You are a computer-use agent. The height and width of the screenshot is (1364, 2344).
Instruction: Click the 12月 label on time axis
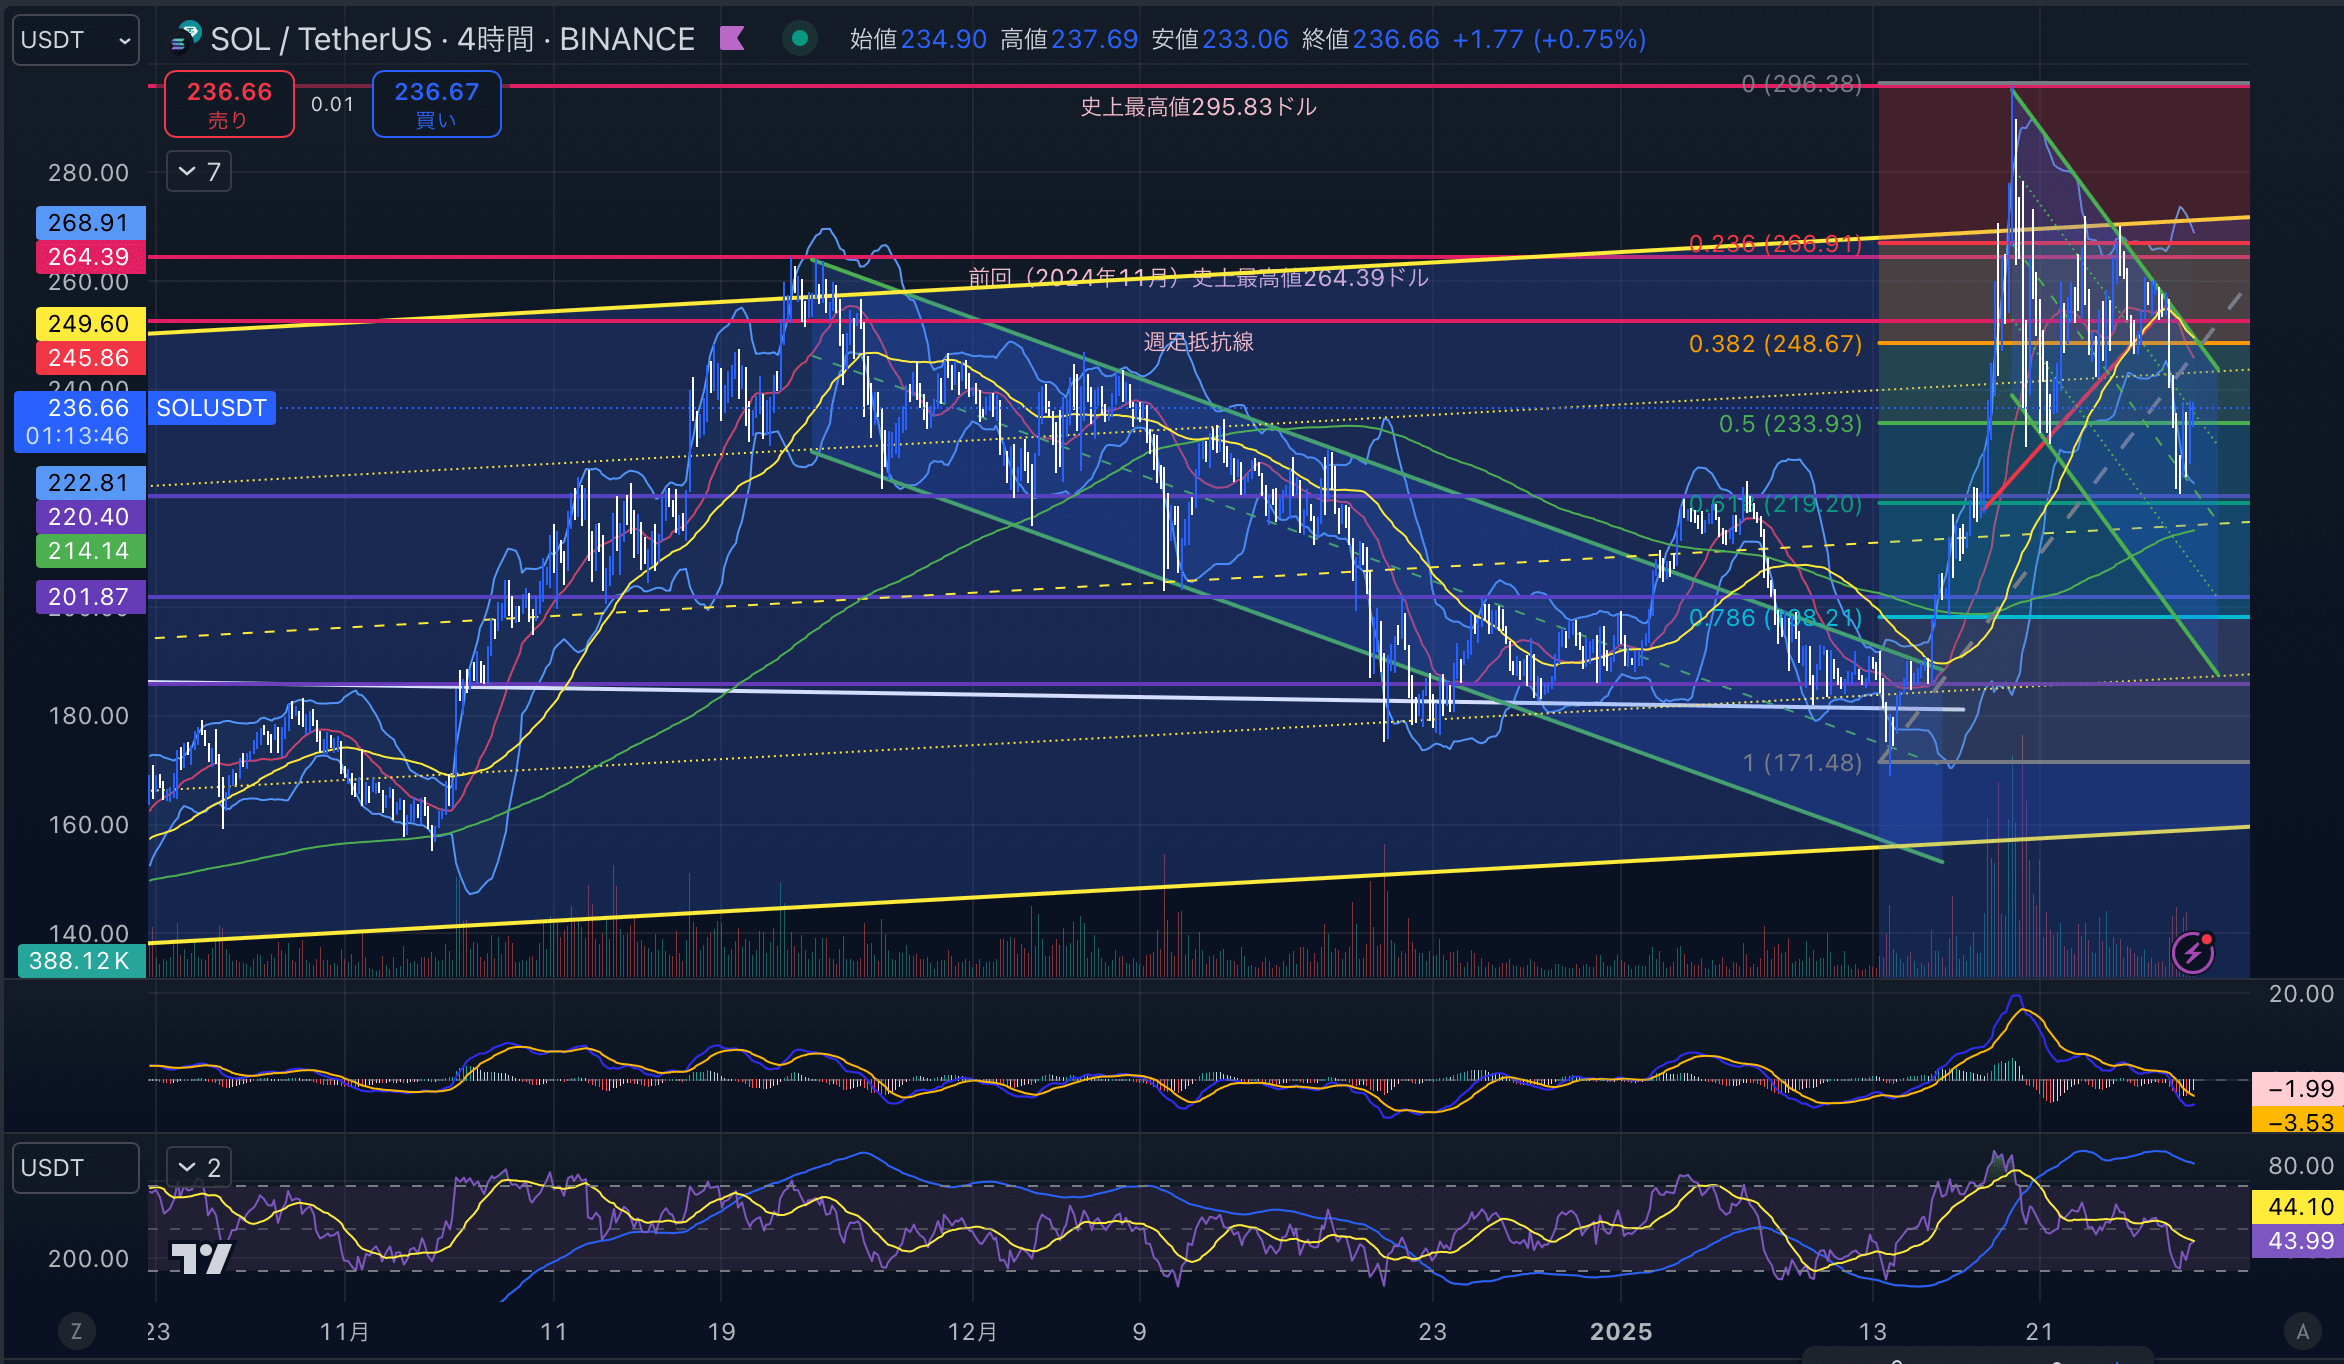pyautogui.click(x=973, y=1332)
